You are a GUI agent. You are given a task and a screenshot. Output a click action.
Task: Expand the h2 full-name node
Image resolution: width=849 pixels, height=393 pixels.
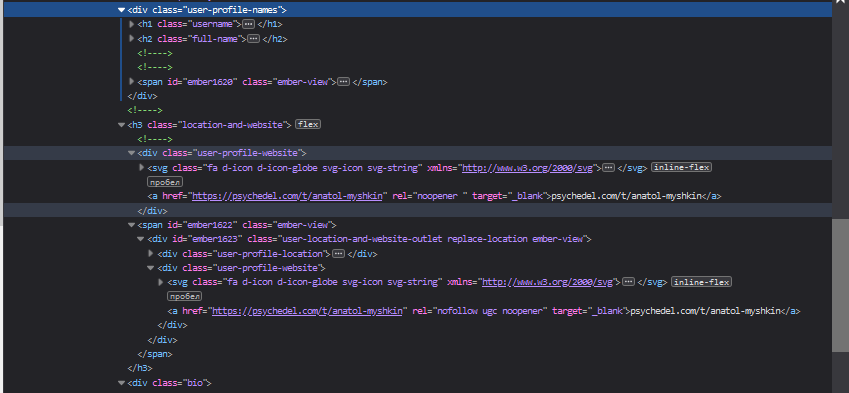[132, 38]
